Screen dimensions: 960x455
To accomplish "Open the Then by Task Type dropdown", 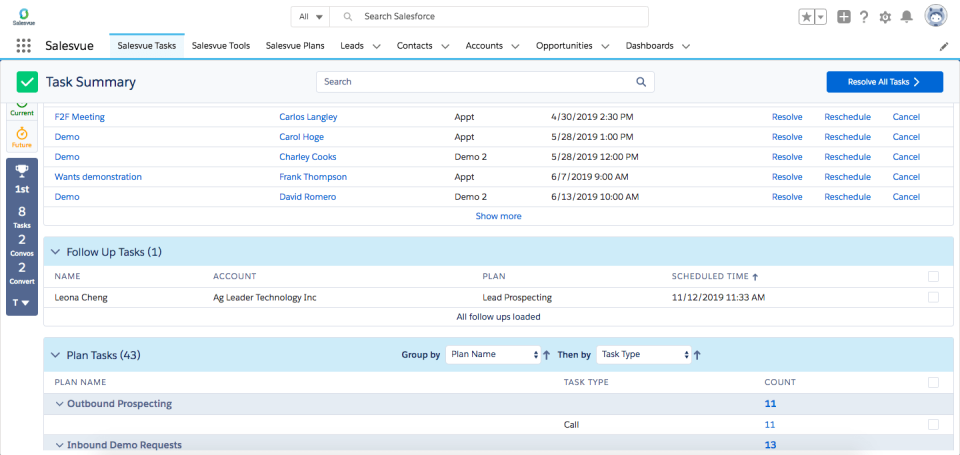I will coord(643,354).
